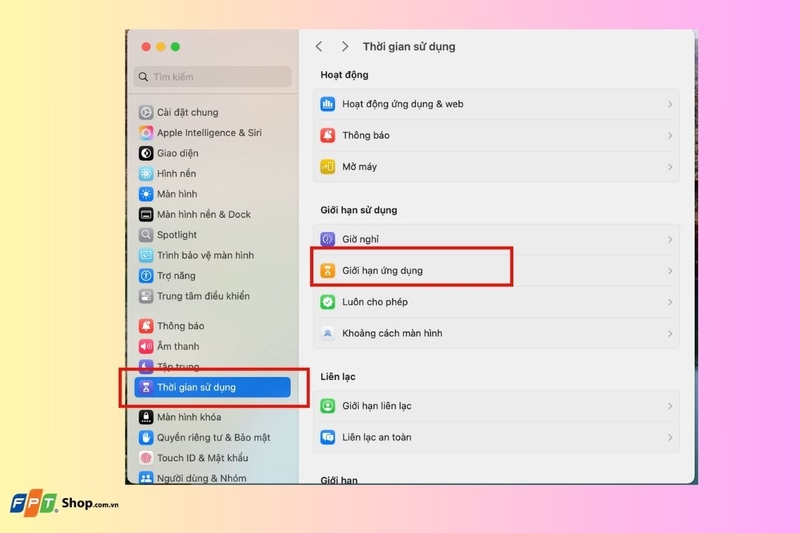Select the Spotlight search icon
Viewport: 800px width, 533px height.
point(146,235)
